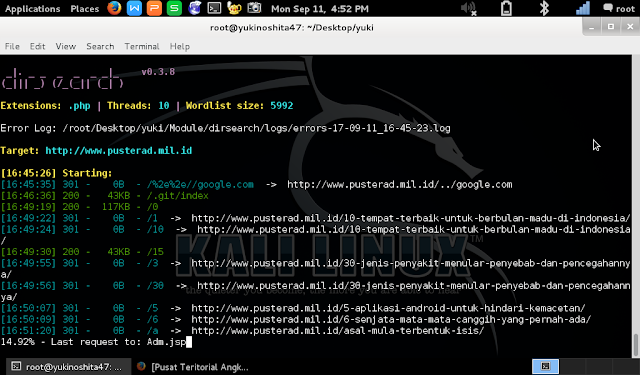The width and height of the screenshot is (640, 375).
Task: Open the Terminal menu in menubar
Action: click(142, 47)
